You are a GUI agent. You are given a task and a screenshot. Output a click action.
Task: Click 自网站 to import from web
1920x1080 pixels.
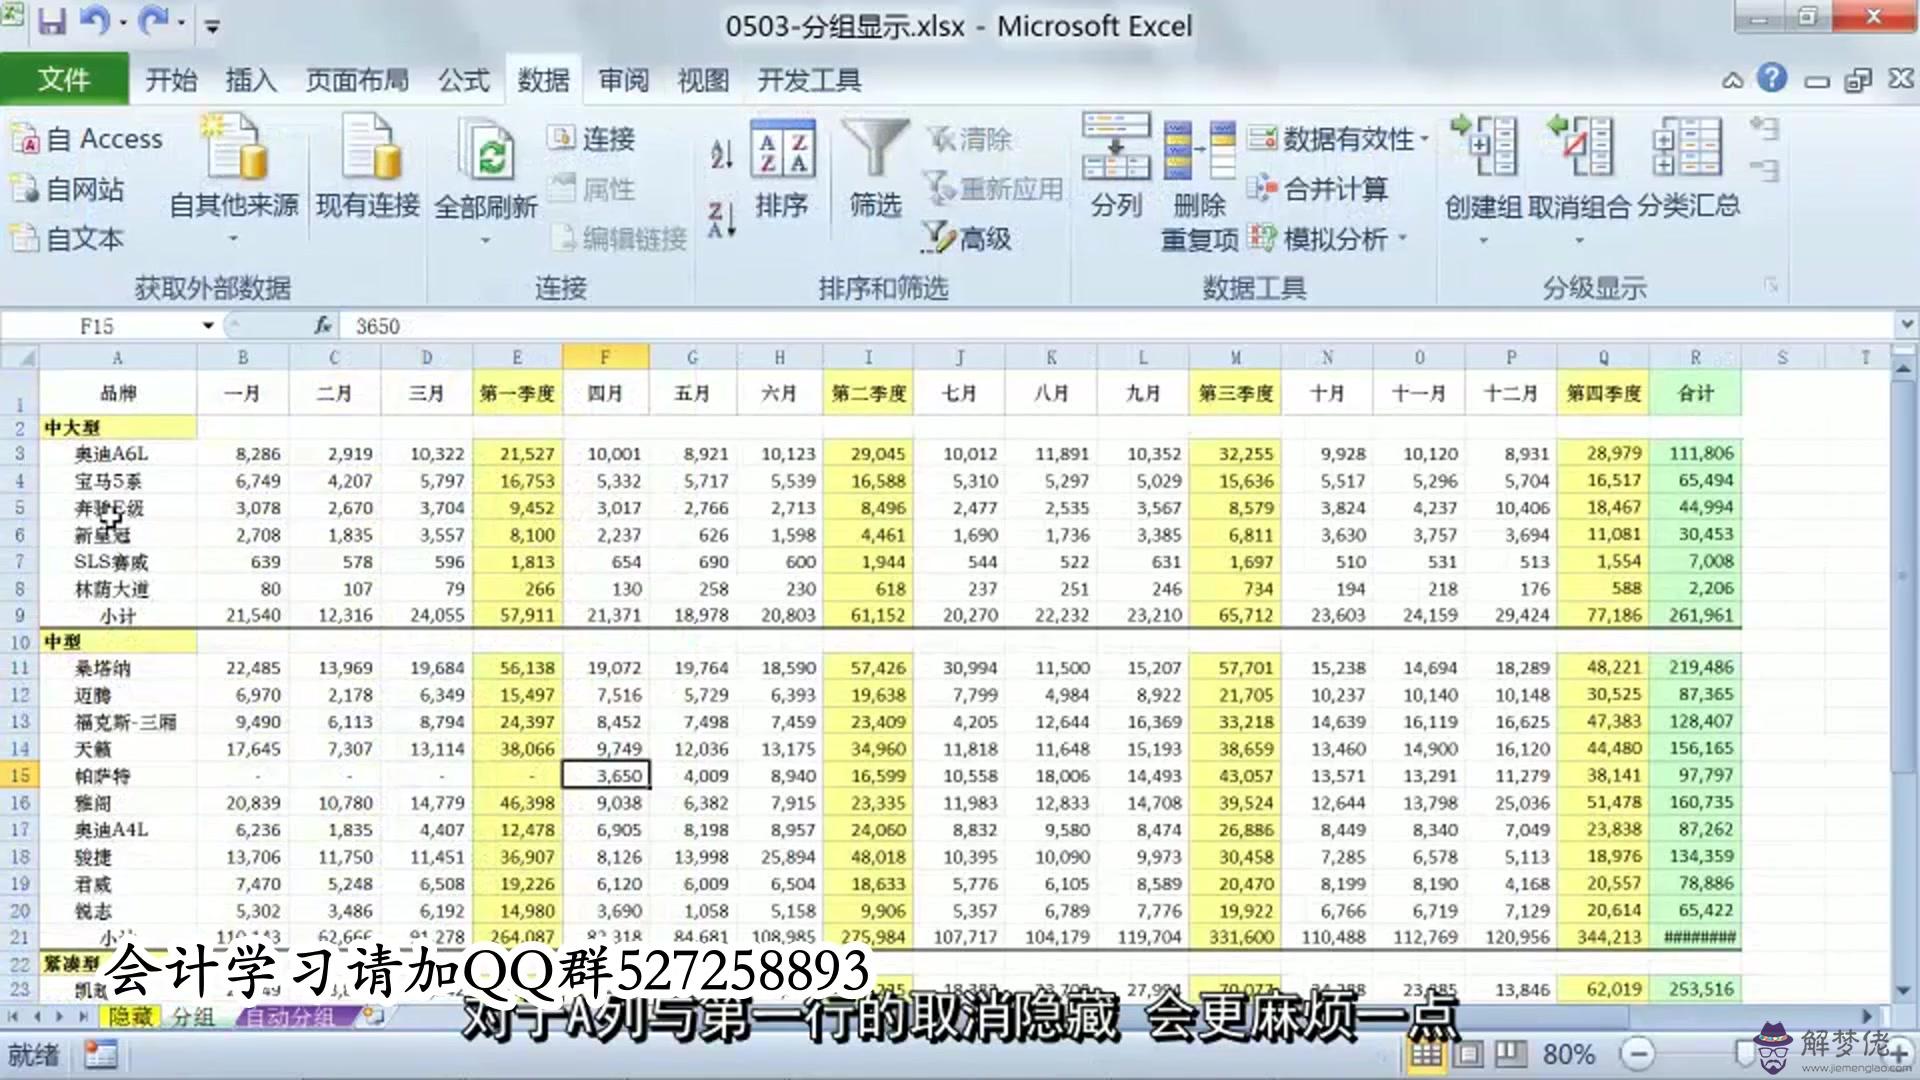pos(67,189)
